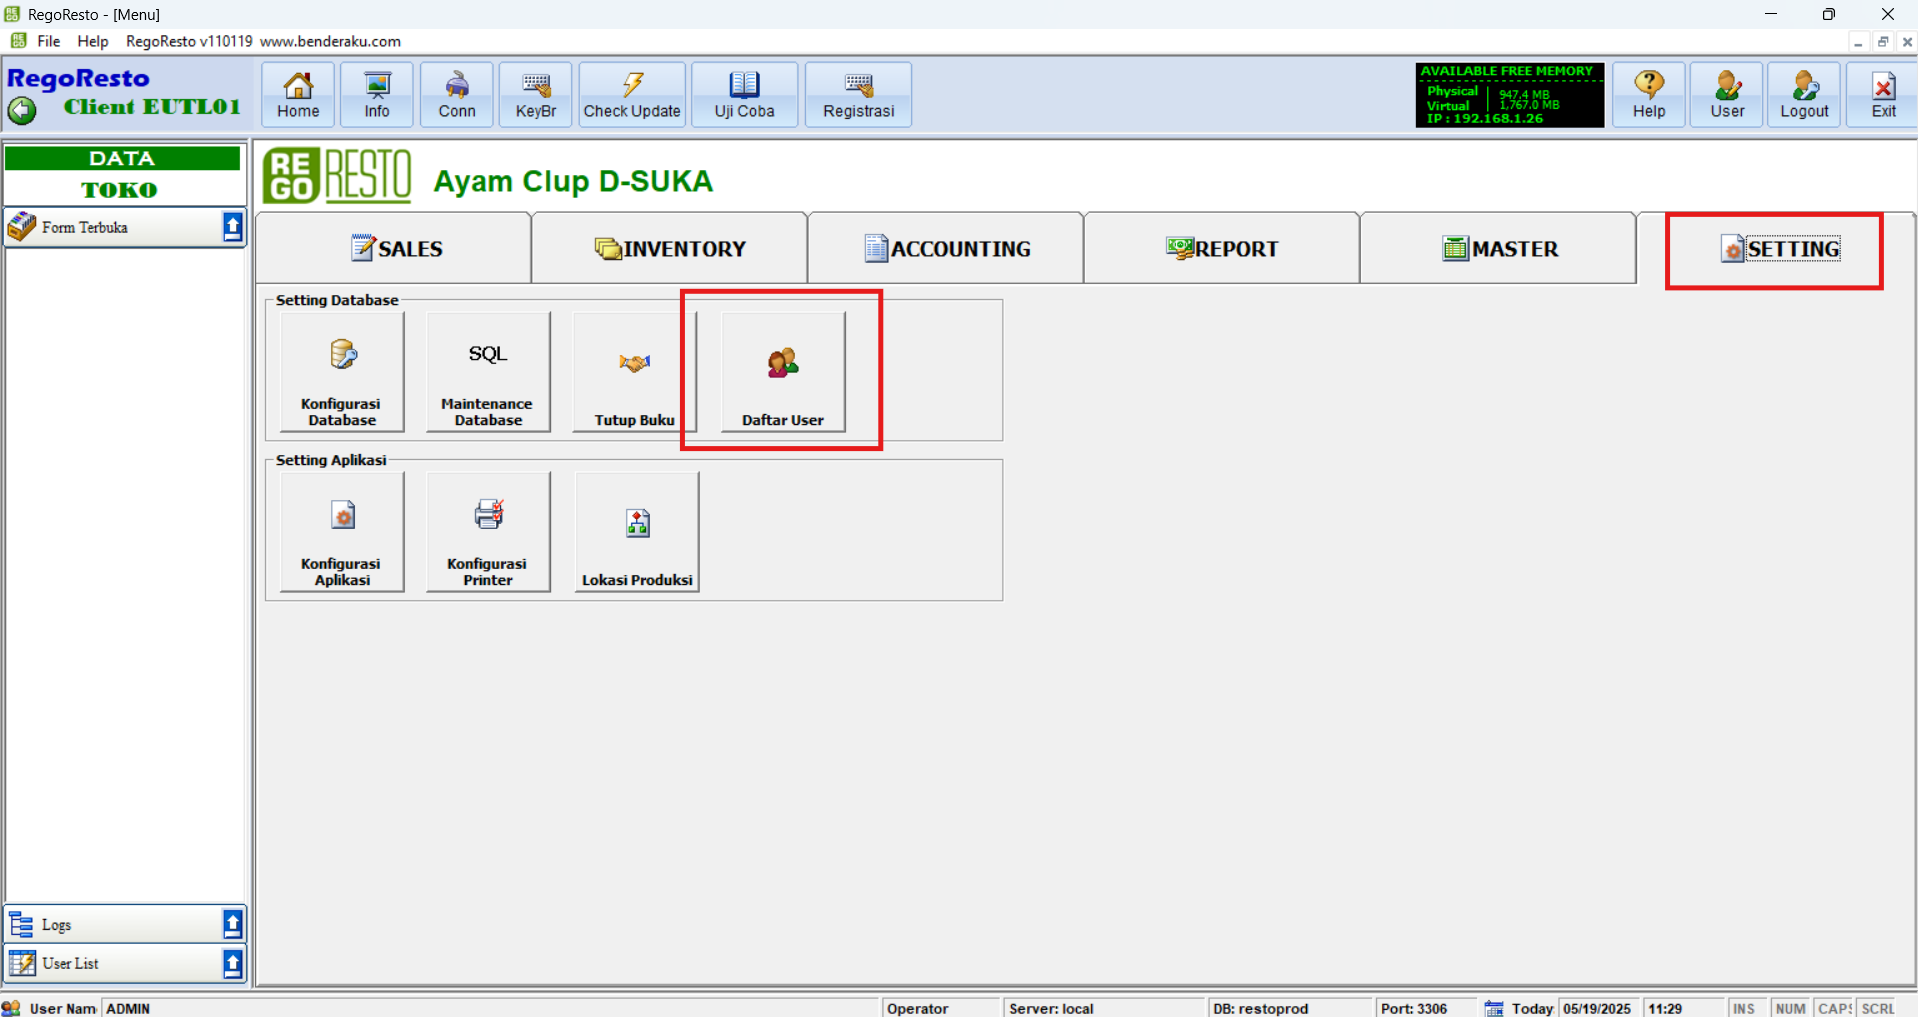Expand the User List panel
The height and width of the screenshot is (1017, 1918).
tap(232, 963)
